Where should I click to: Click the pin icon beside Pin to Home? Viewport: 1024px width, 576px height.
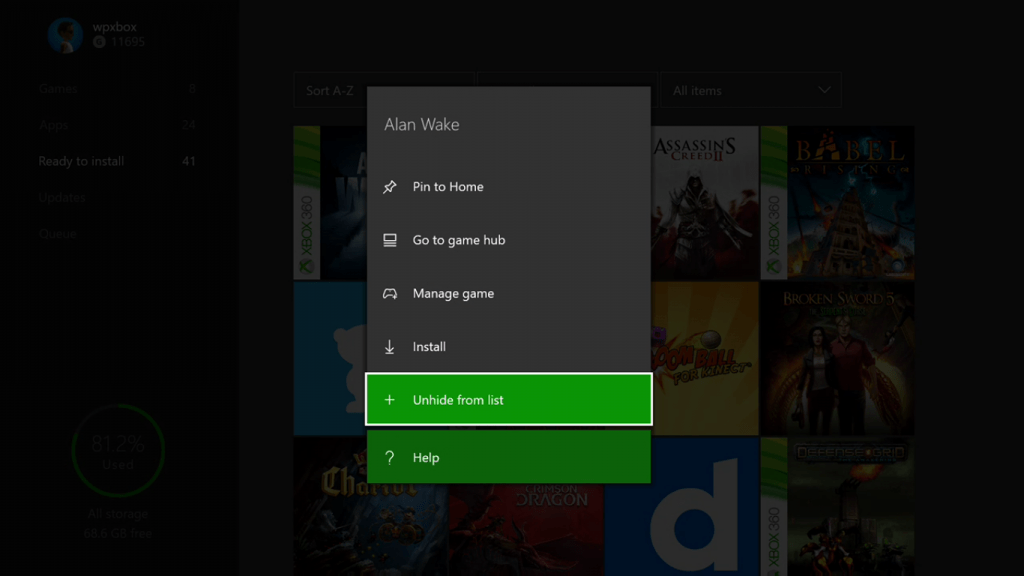point(390,187)
